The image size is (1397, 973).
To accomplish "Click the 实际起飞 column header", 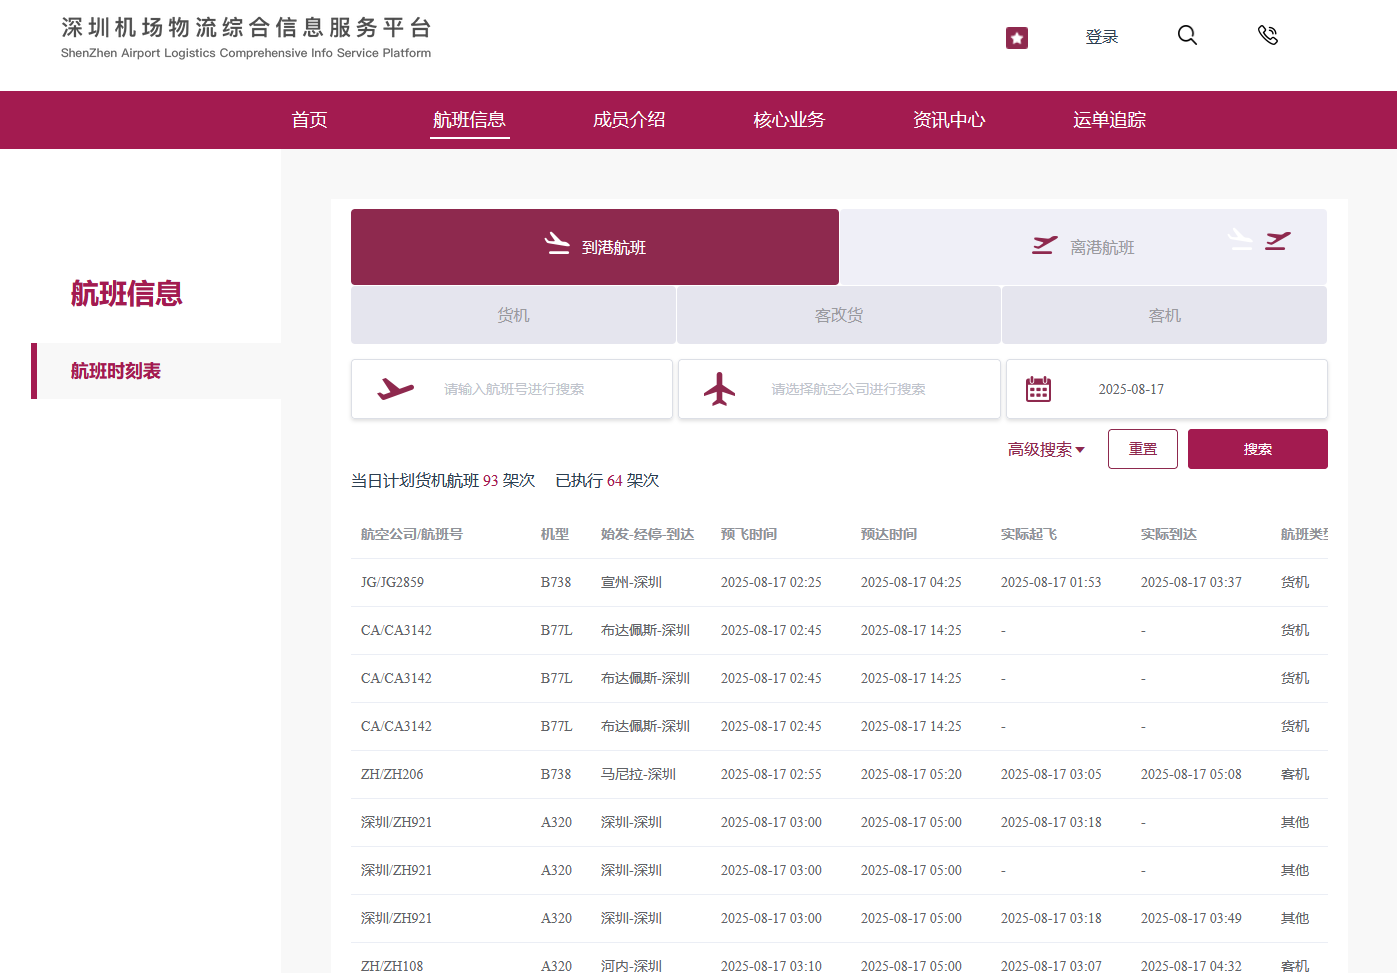I will 1029,535.
